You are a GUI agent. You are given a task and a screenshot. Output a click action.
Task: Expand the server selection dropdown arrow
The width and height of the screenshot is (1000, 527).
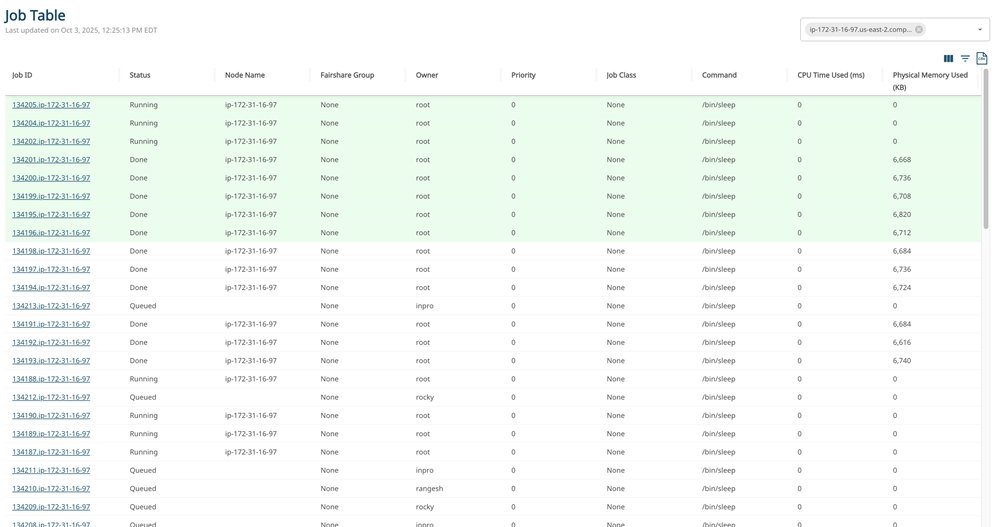980,29
